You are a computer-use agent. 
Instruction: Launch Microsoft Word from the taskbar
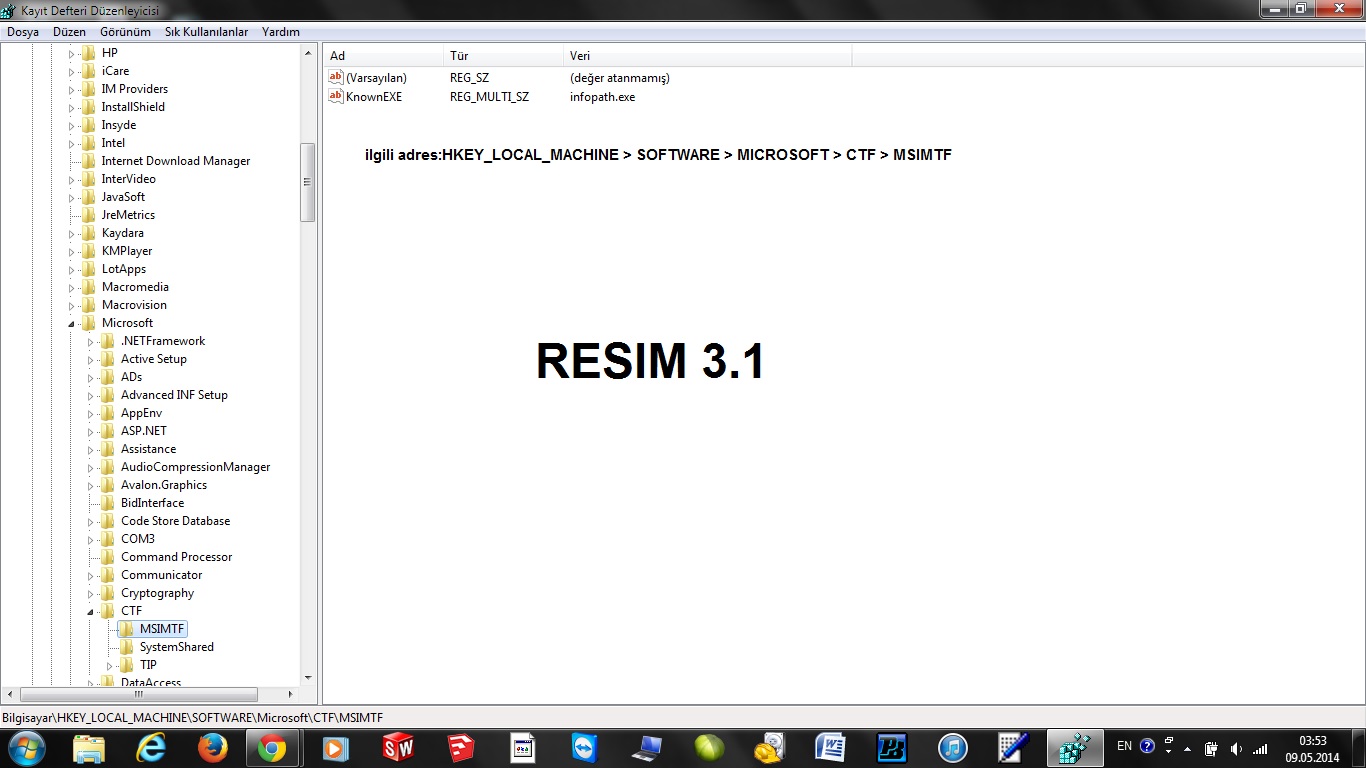[x=831, y=747]
